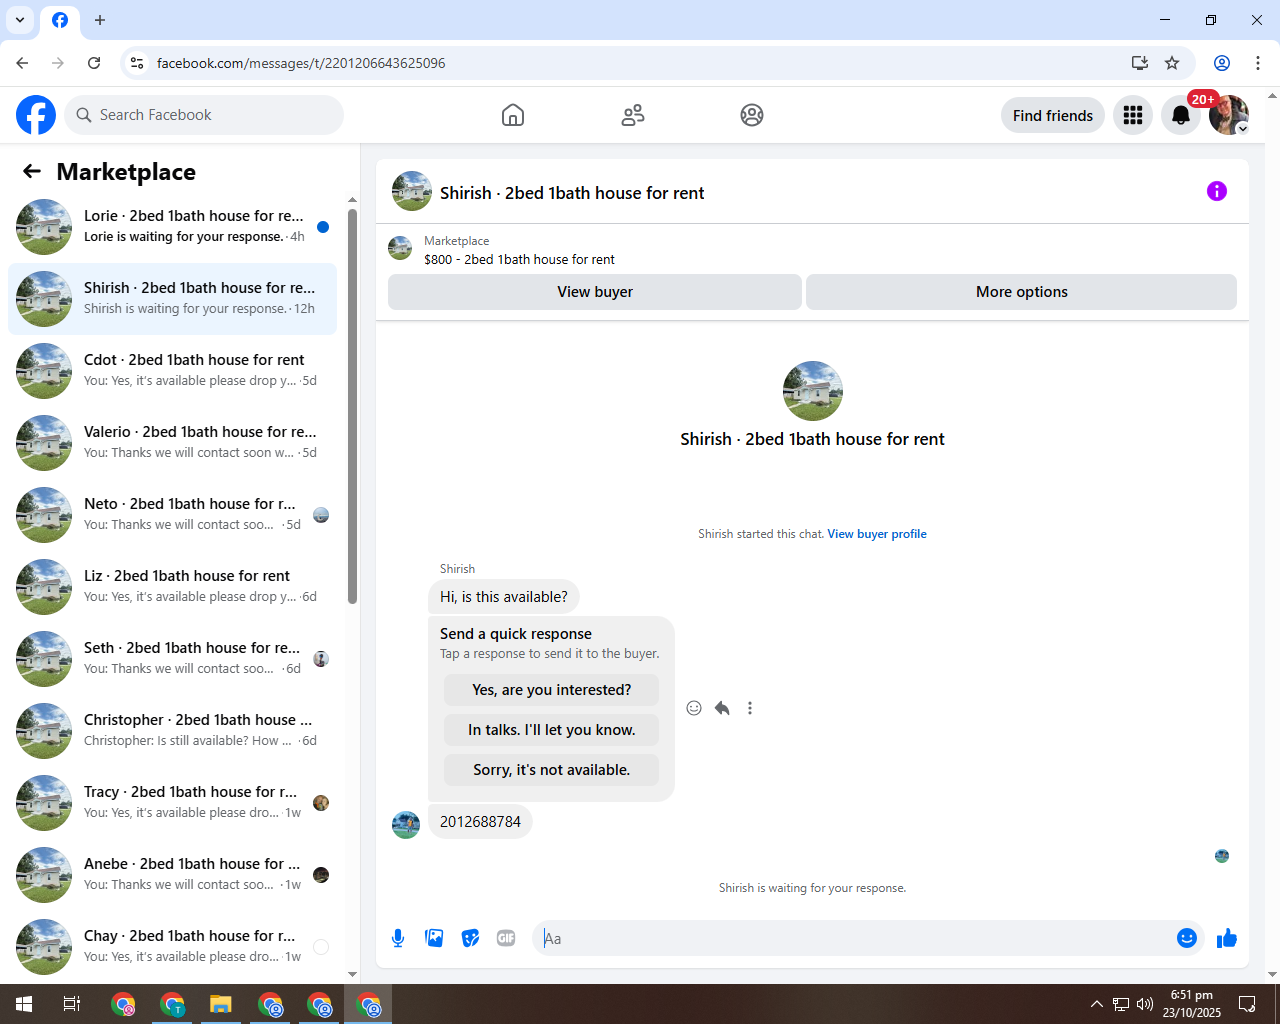1280x1024 pixels.
Task: Open the Windows Start menu
Action: coord(24,1004)
